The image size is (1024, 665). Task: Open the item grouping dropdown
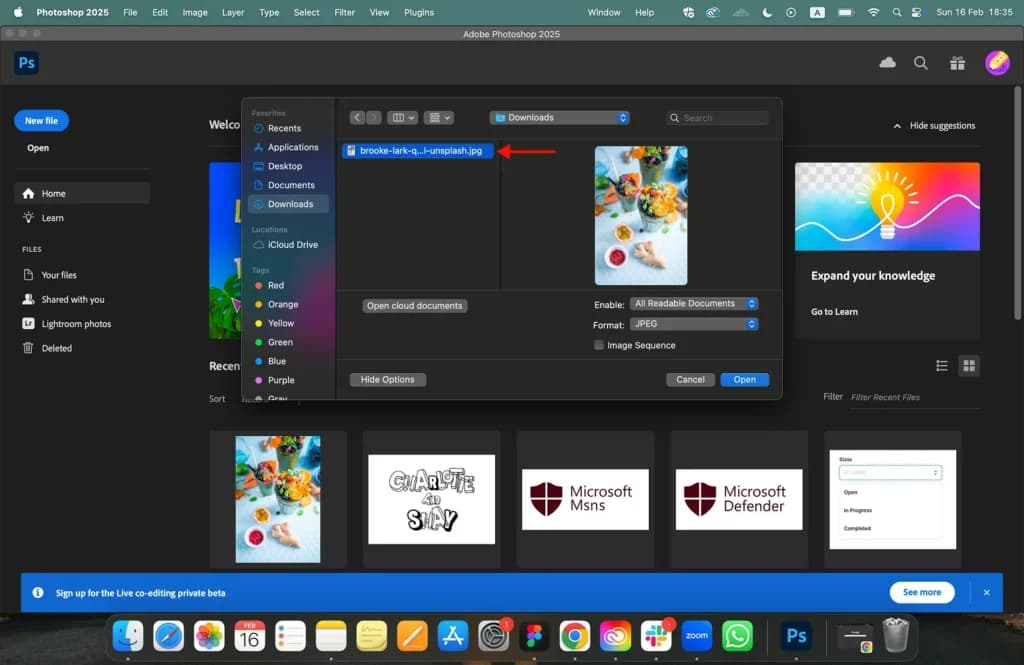pyautogui.click(x=438, y=118)
